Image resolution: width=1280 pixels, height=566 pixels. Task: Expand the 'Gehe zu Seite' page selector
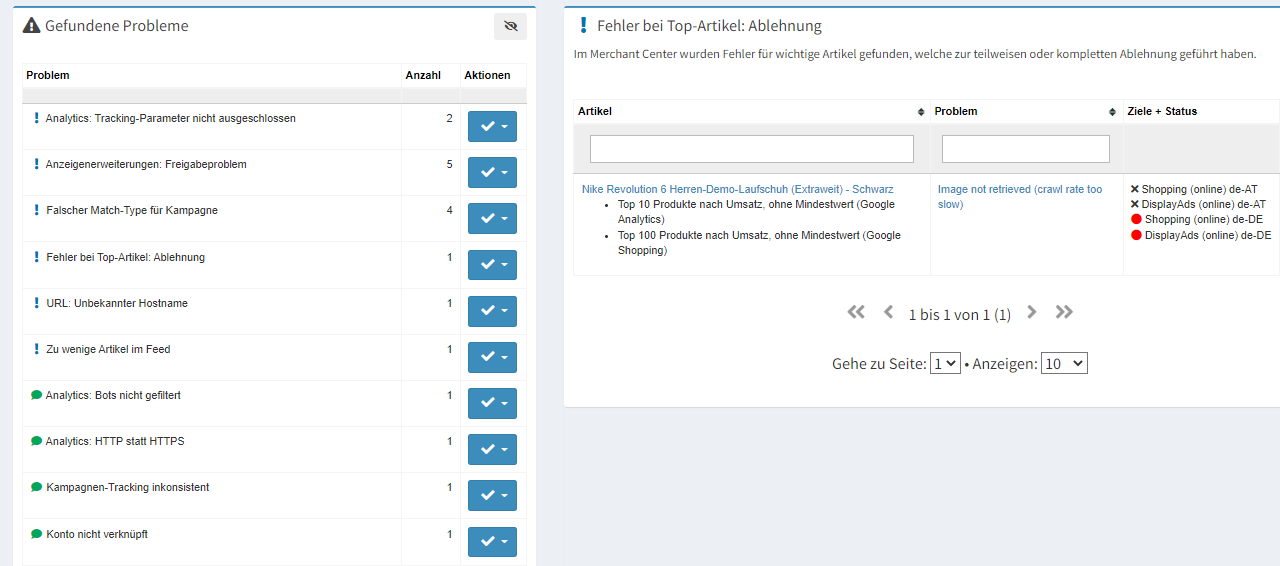(945, 364)
